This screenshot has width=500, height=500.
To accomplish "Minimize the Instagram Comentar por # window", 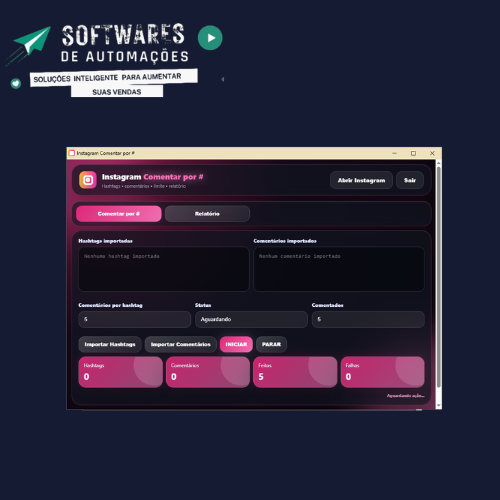I will click(x=395, y=153).
